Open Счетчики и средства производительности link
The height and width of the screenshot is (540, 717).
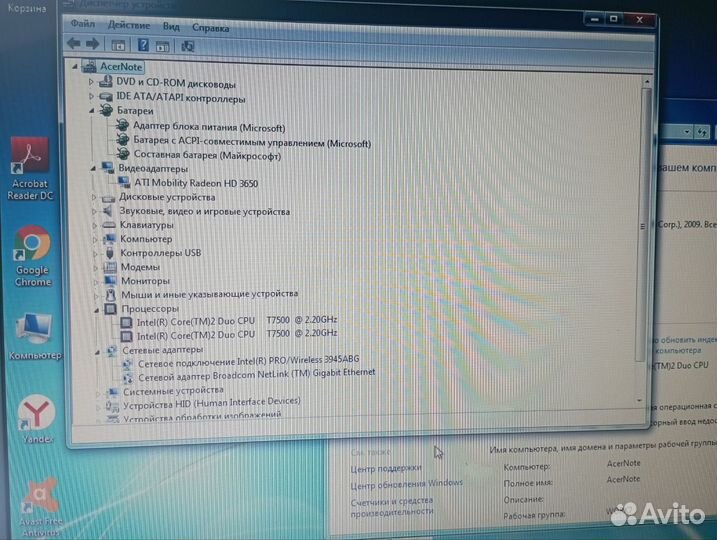tap(392, 506)
